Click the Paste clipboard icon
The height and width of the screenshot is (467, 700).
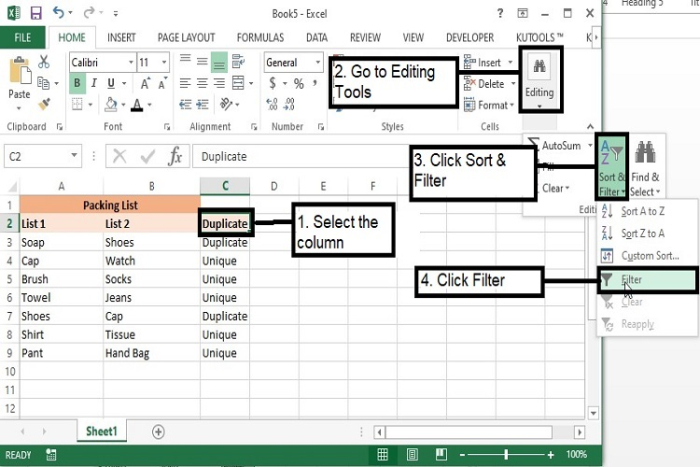point(20,71)
